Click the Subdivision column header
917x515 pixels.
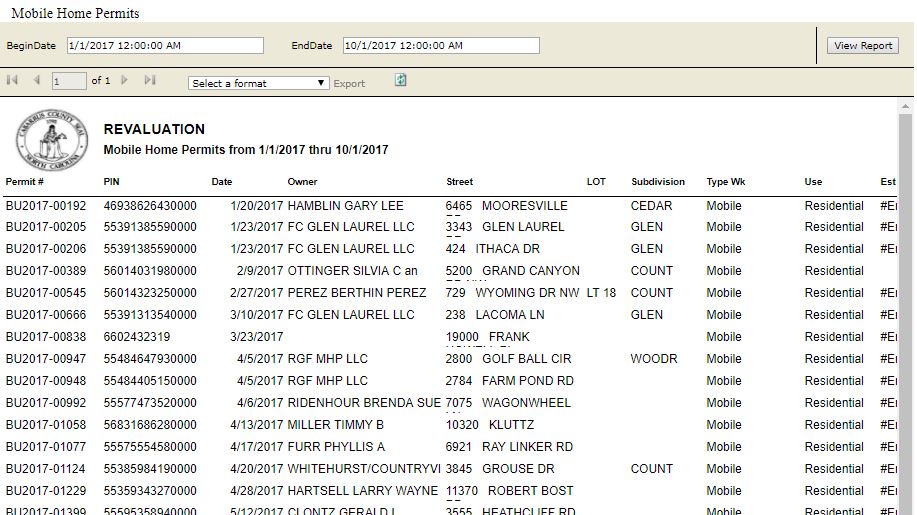point(658,182)
